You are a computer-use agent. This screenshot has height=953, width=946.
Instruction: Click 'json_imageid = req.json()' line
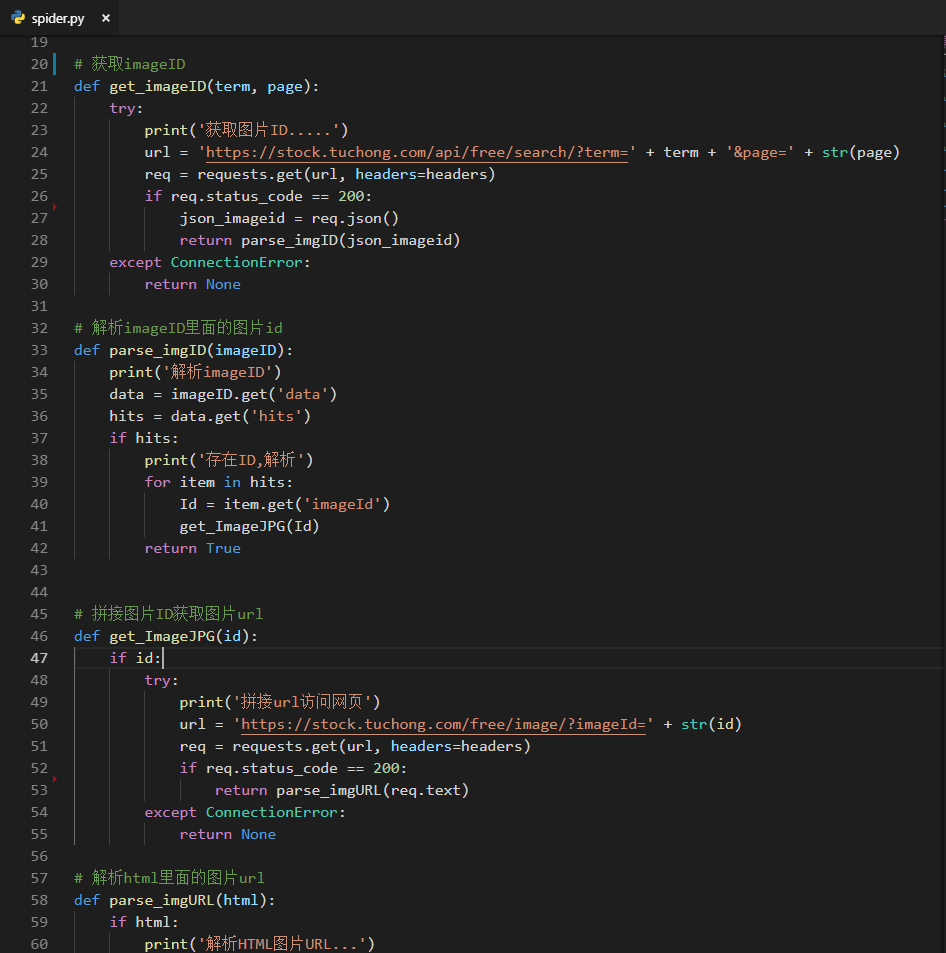(x=289, y=218)
